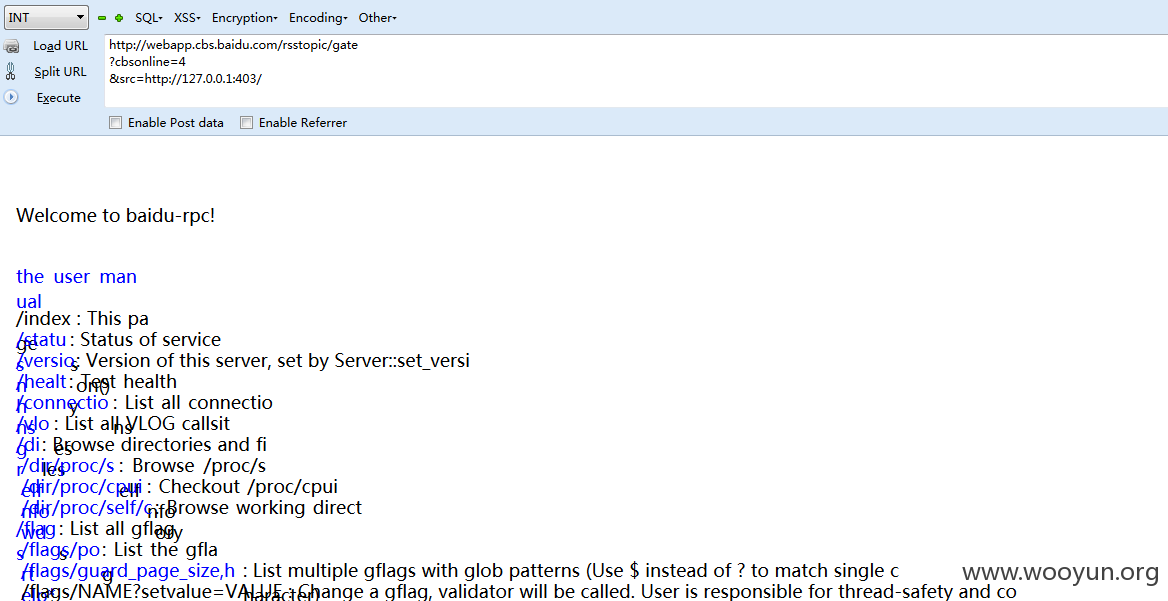
Task: Click the green minus icon
Action: tap(102, 18)
